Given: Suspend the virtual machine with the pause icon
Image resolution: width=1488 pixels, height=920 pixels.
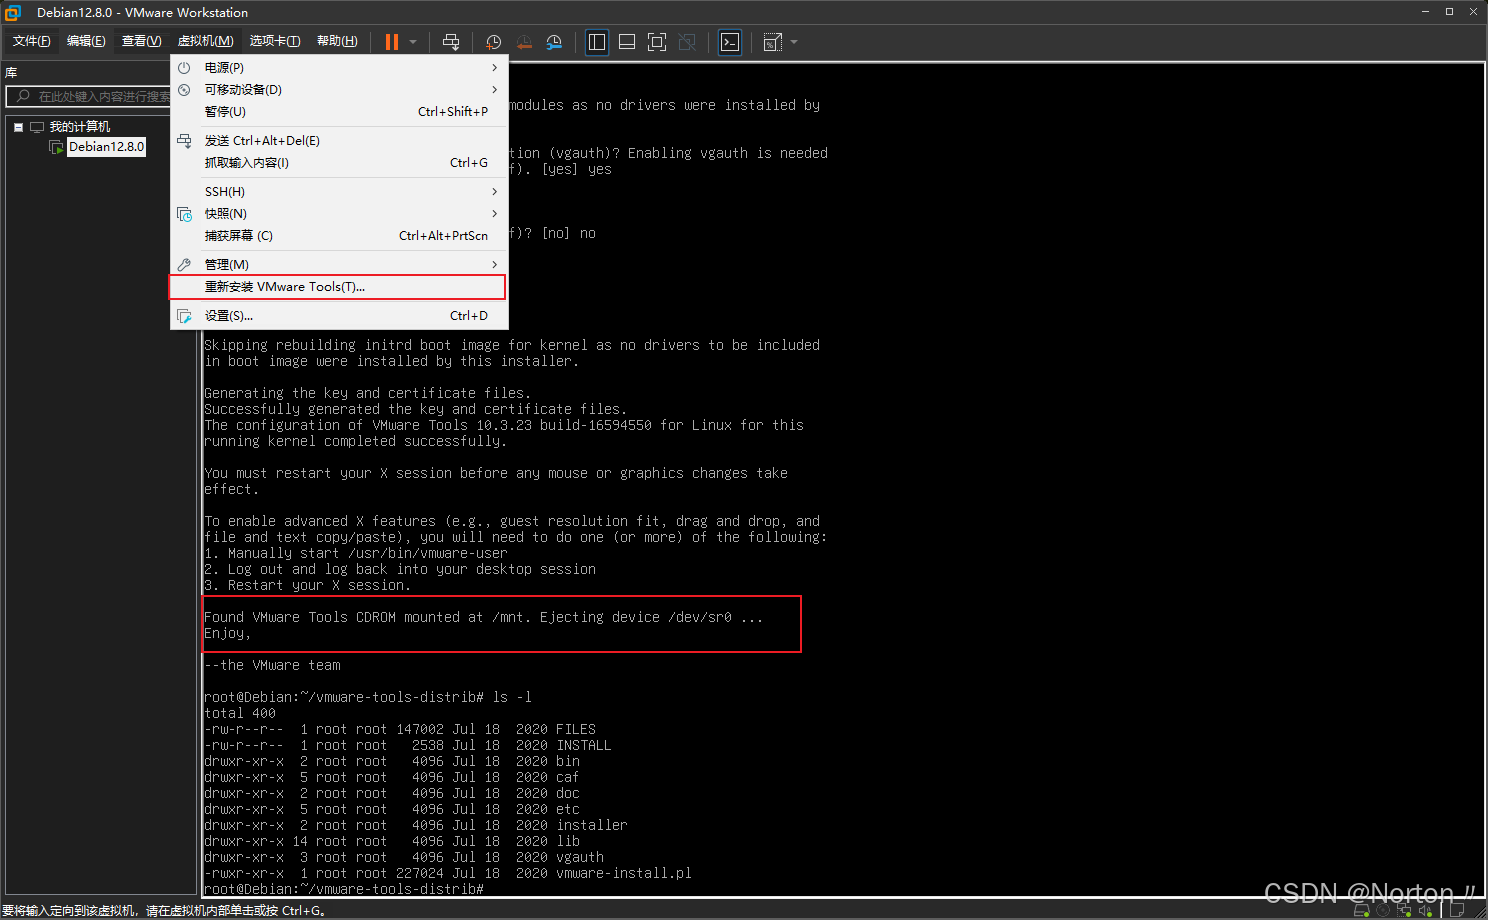Looking at the screenshot, I should click(391, 42).
